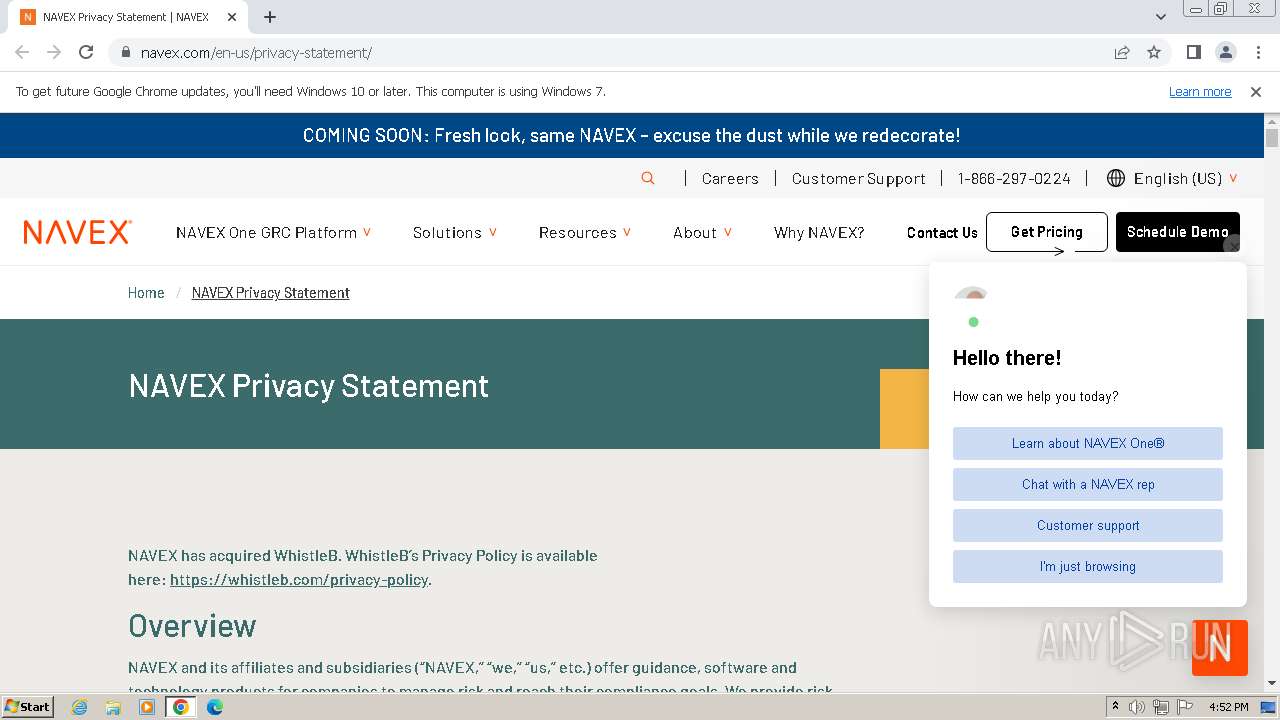Click NAVEX Privacy Statement breadcrumb
Image resolution: width=1280 pixels, height=720 pixels.
point(271,293)
